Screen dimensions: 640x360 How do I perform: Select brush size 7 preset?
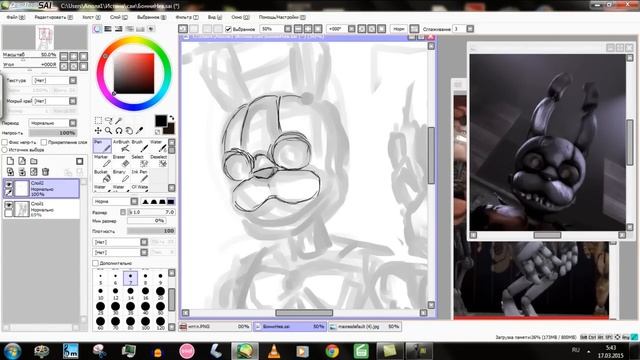coord(131,278)
